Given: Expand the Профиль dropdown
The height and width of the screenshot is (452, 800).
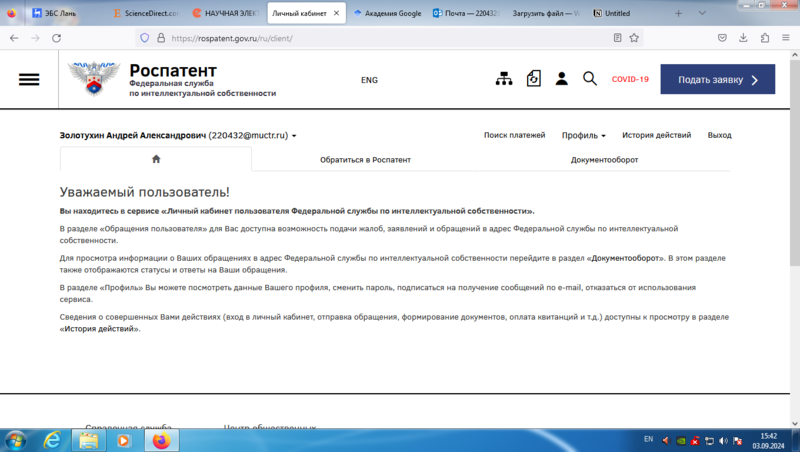Looking at the screenshot, I should pyautogui.click(x=584, y=135).
